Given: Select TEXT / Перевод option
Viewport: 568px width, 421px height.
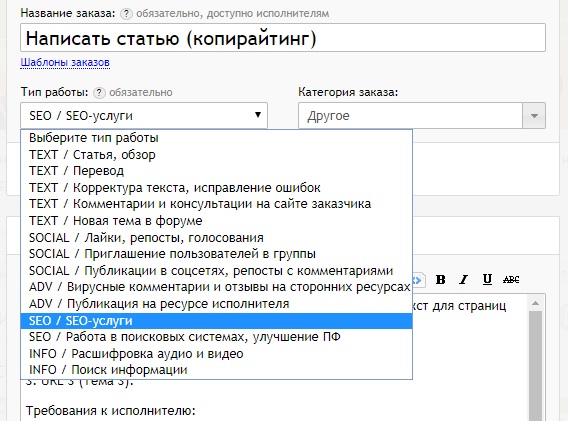Looking at the screenshot, I should pyautogui.click(x=217, y=171).
